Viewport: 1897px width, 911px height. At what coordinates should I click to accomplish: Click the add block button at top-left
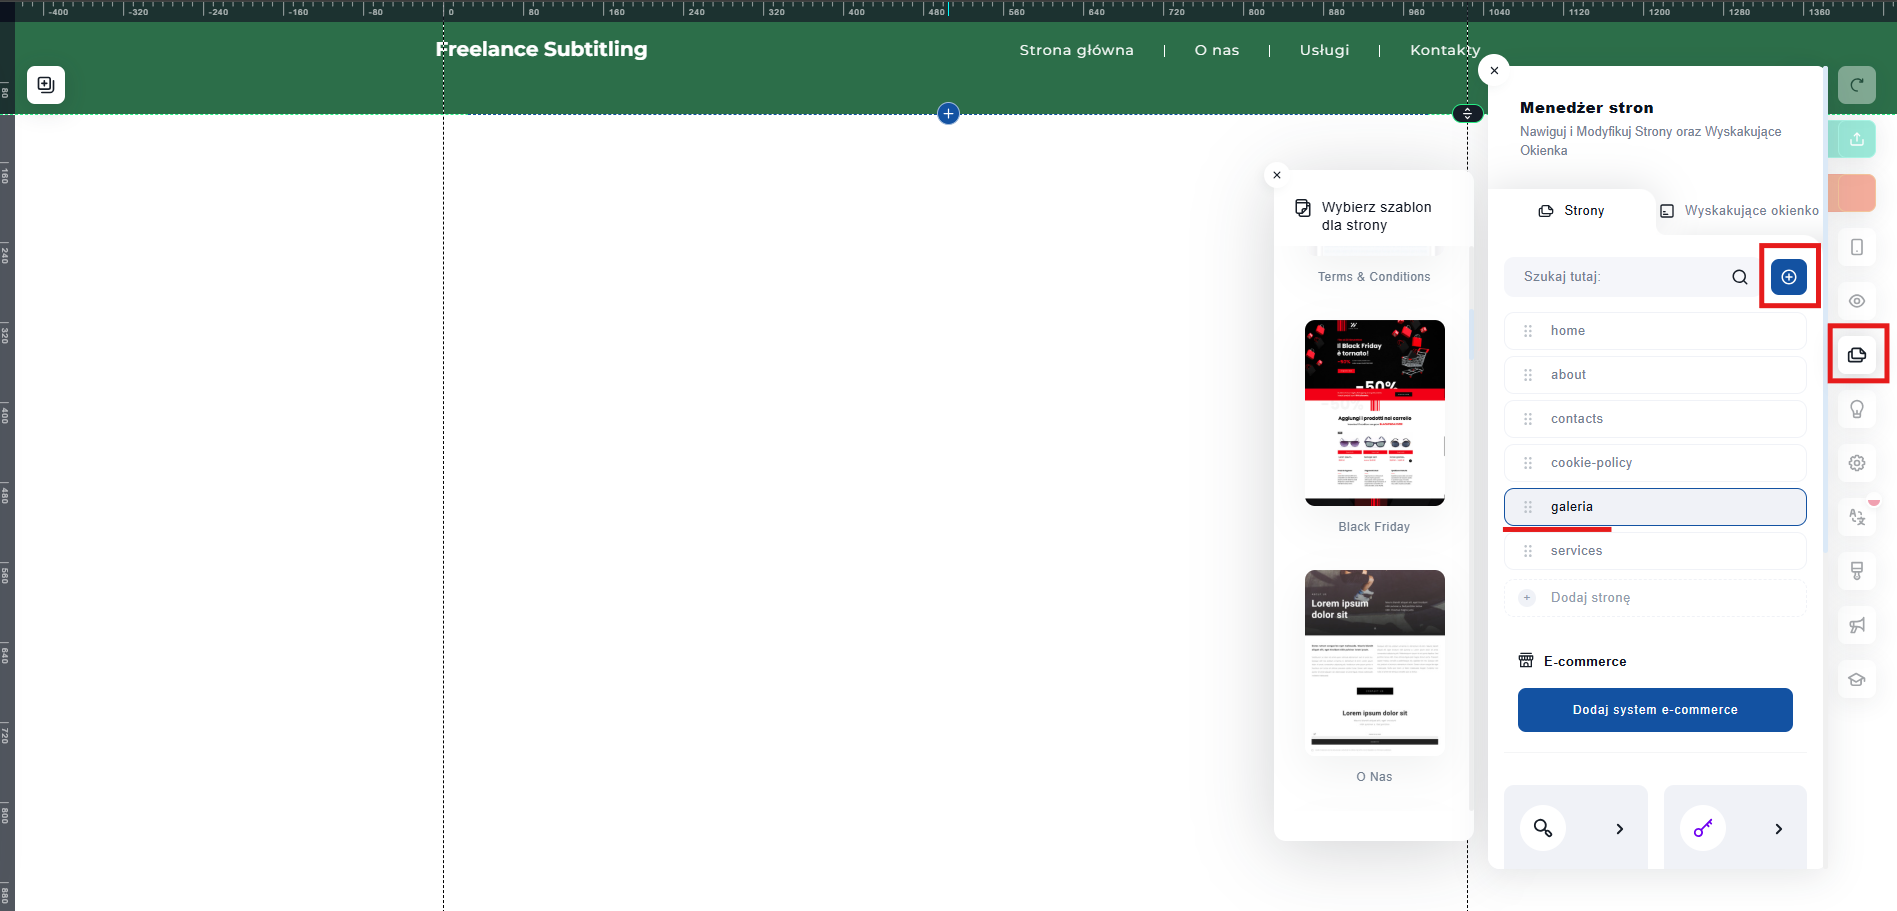pos(46,85)
